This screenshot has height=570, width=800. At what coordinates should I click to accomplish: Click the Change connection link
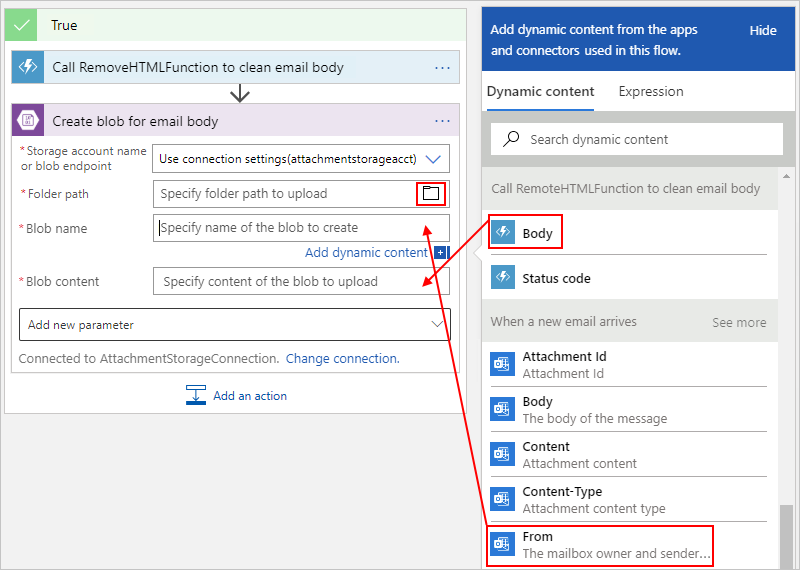pyautogui.click(x=342, y=358)
